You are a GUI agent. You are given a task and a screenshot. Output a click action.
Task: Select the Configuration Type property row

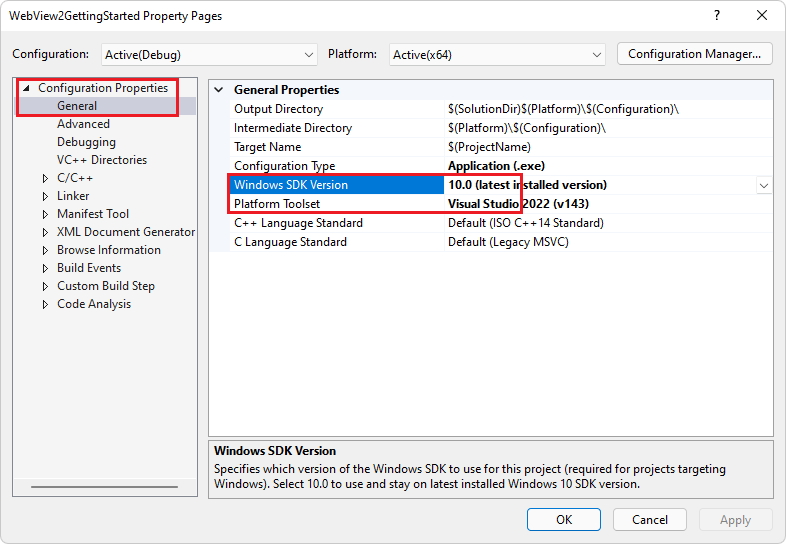[x=501, y=166]
